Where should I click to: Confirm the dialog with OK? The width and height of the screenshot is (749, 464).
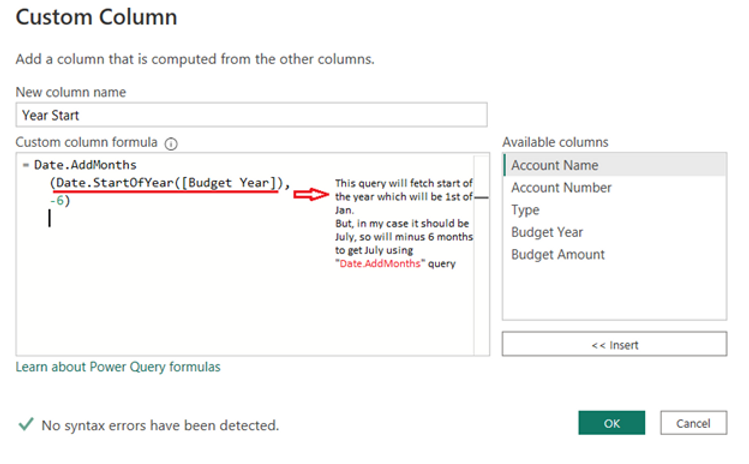click(x=611, y=423)
